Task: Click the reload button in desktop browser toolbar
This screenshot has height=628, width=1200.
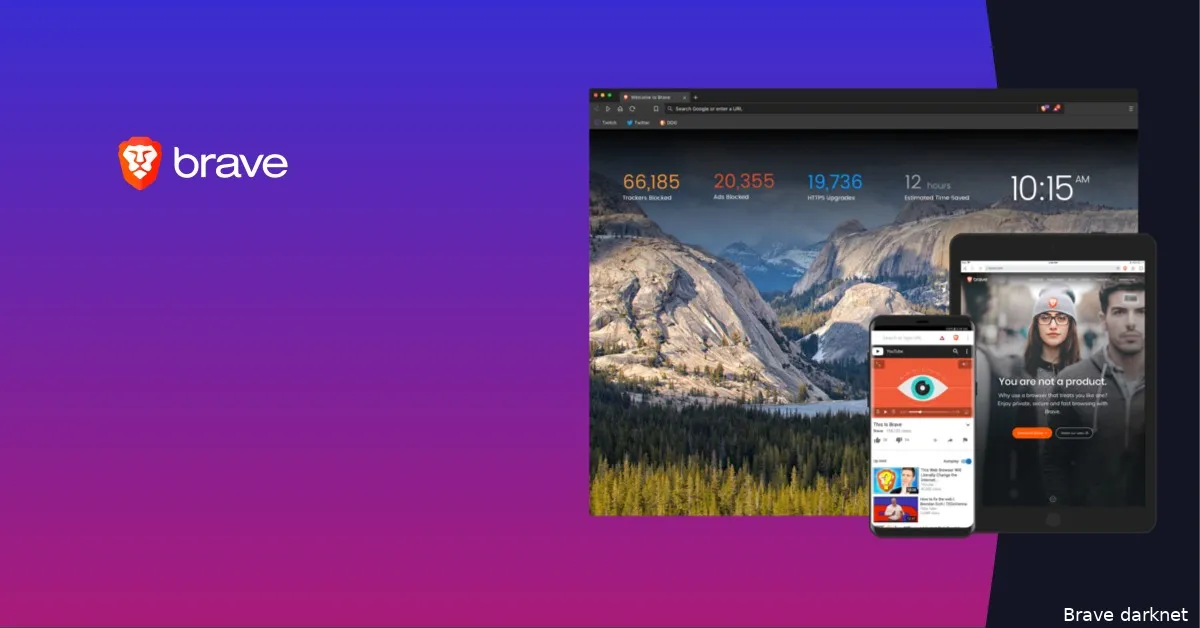Action: 632,108
